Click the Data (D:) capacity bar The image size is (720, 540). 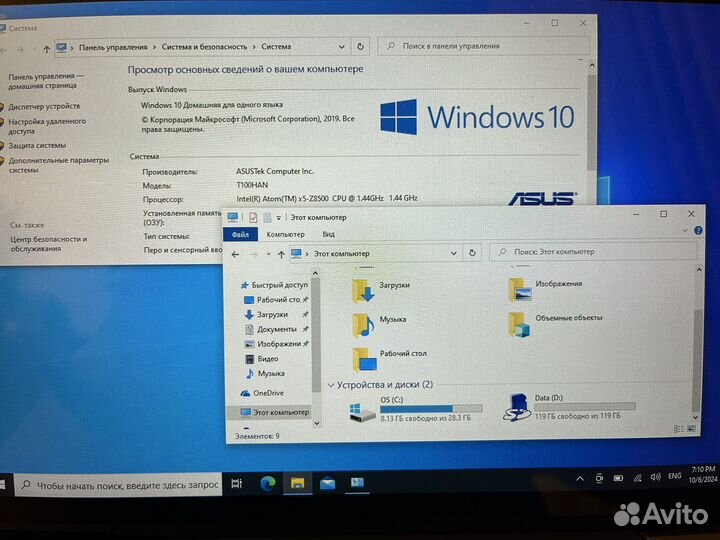coord(585,406)
